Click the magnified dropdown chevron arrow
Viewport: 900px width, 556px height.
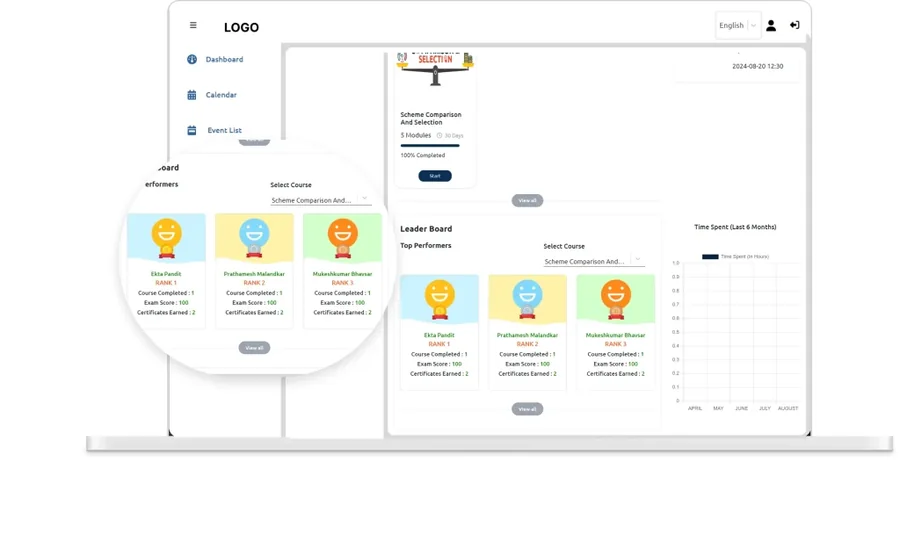[x=364, y=199]
